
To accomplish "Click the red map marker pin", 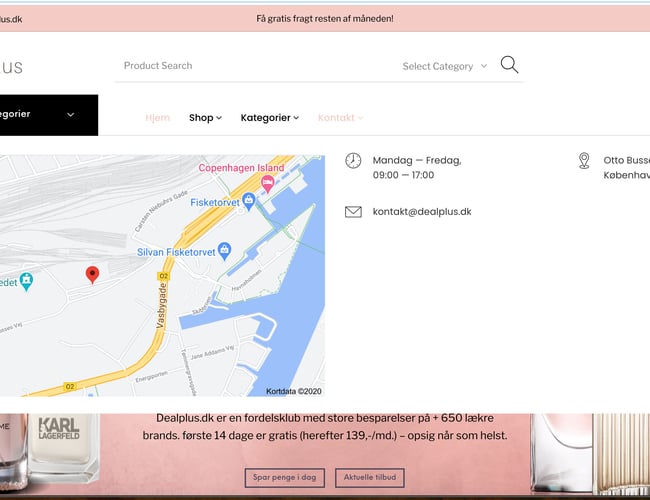I will 92,275.
